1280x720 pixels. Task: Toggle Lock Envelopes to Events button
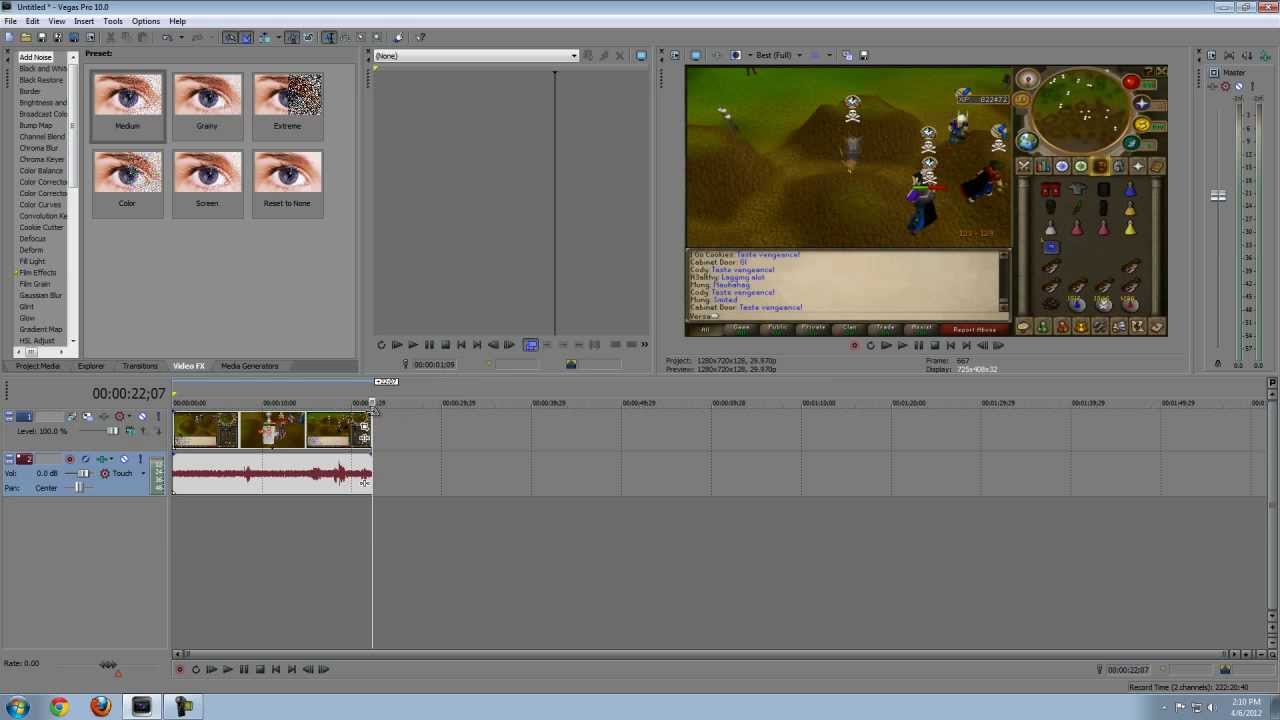pyautogui.click(x=292, y=37)
